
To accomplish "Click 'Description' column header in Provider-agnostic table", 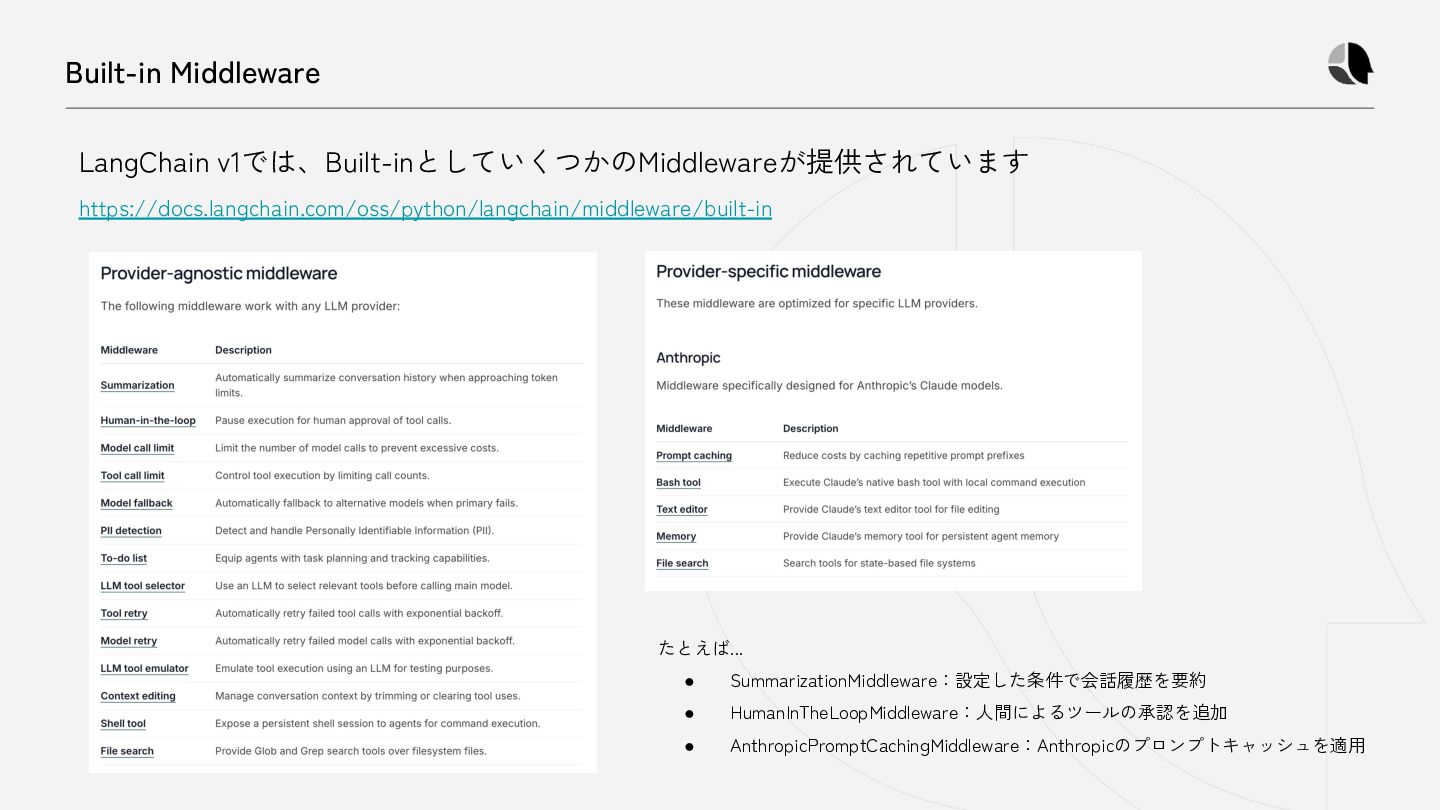I will point(243,350).
